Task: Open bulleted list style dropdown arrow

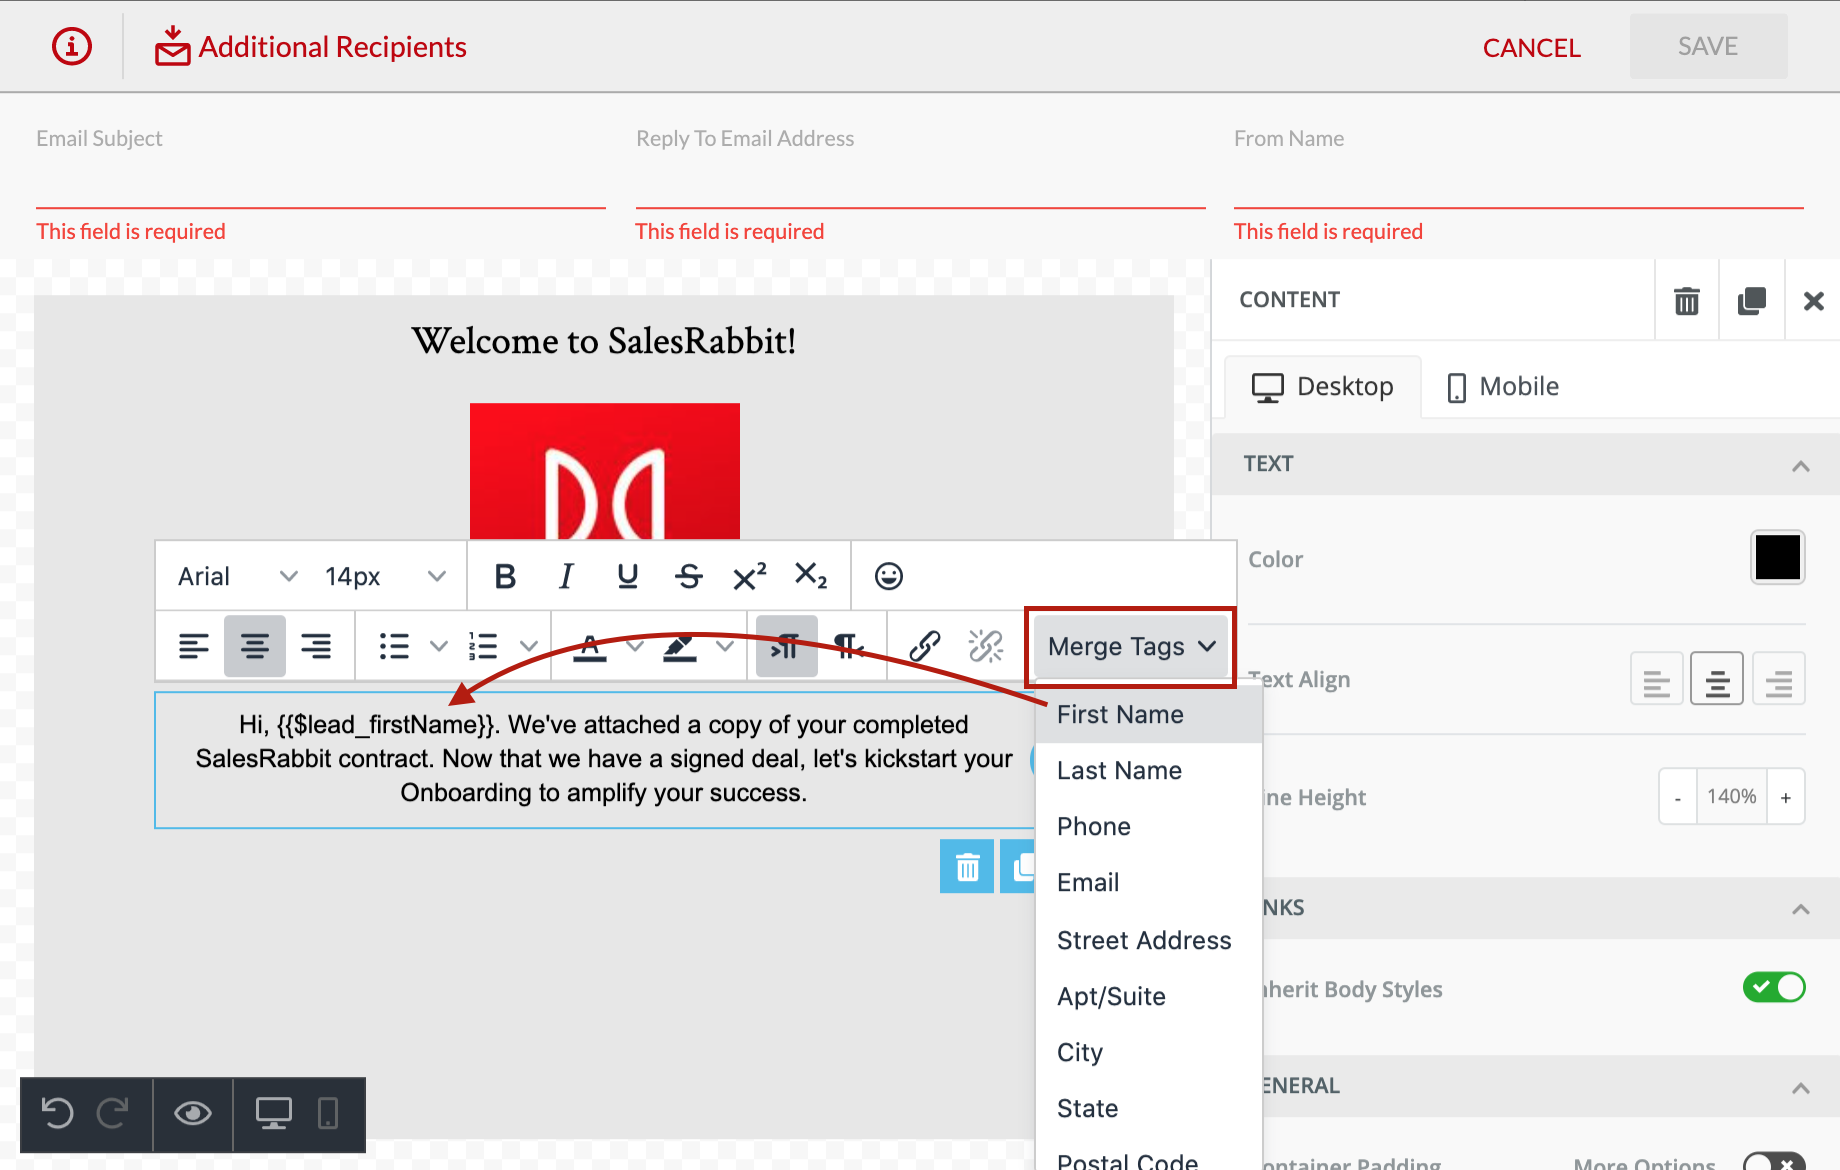Action: [x=438, y=646]
